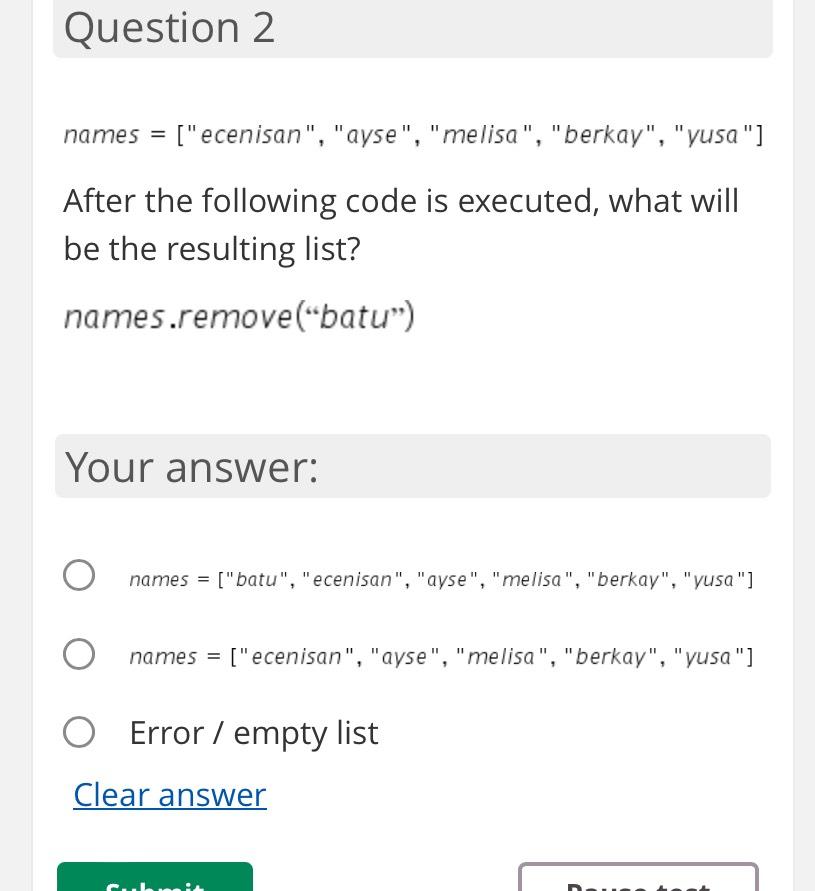Pause the test using the right button
The height and width of the screenshot is (891, 815).
tap(637, 880)
